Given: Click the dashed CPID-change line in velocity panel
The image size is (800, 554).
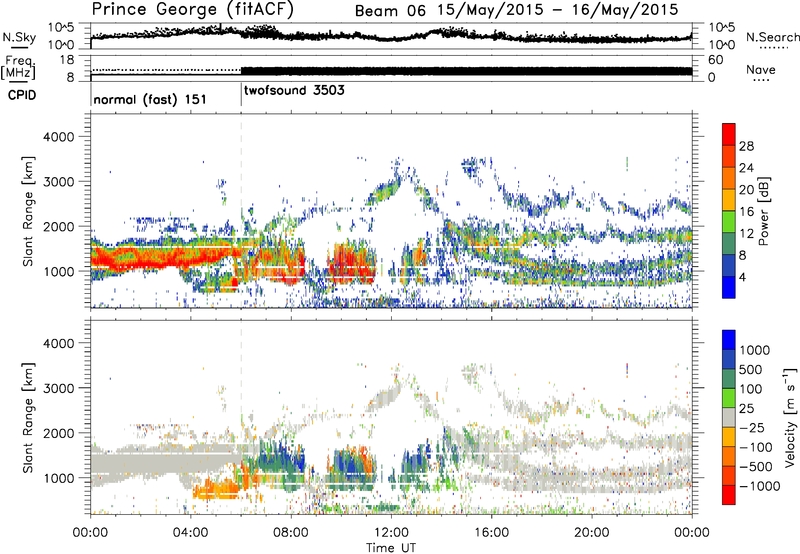Looking at the screenshot, I should (241, 417).
